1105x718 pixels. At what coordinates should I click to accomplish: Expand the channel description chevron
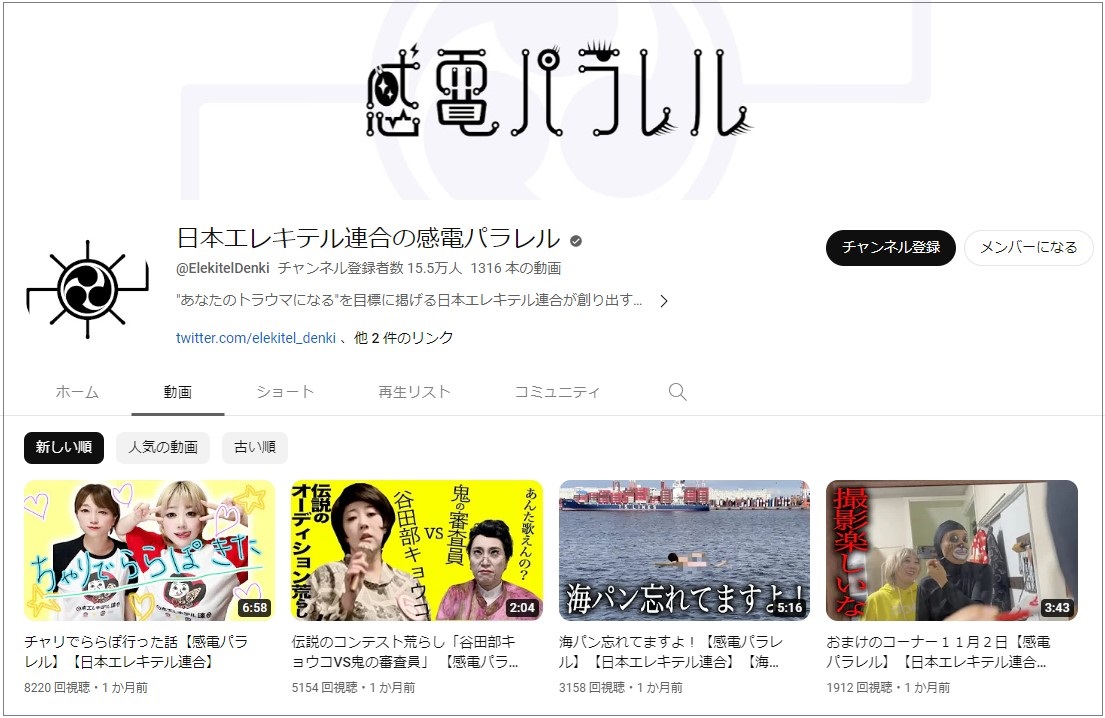coord(664,301)
